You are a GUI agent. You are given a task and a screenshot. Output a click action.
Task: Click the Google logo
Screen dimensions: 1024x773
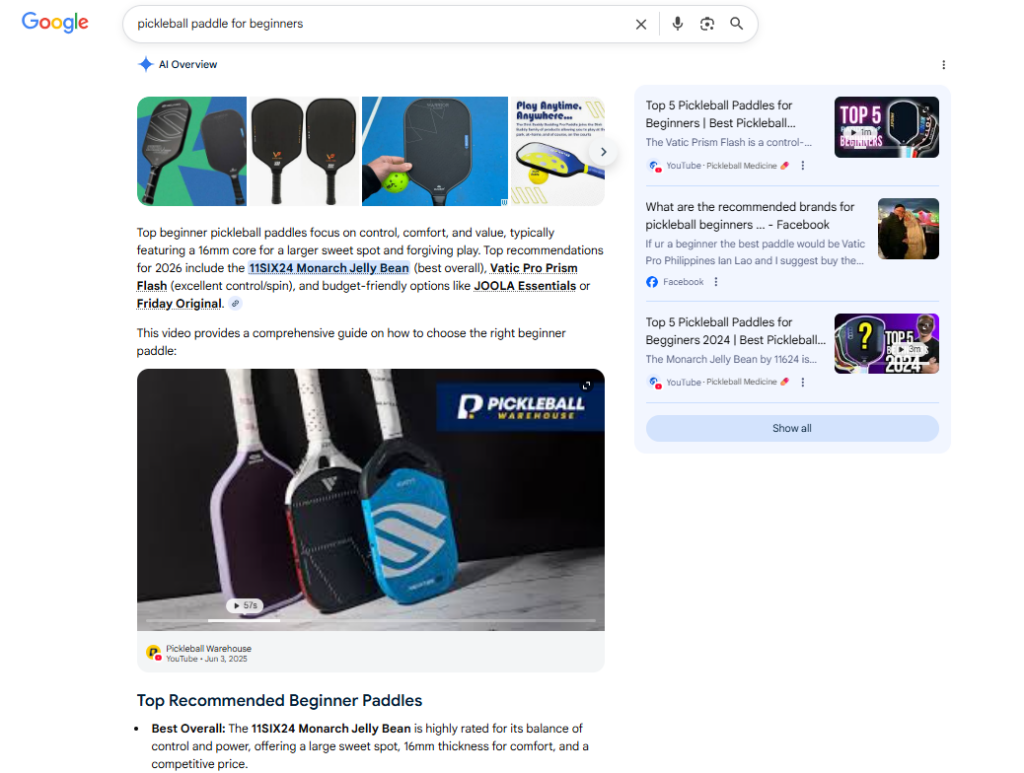point(55,23)
